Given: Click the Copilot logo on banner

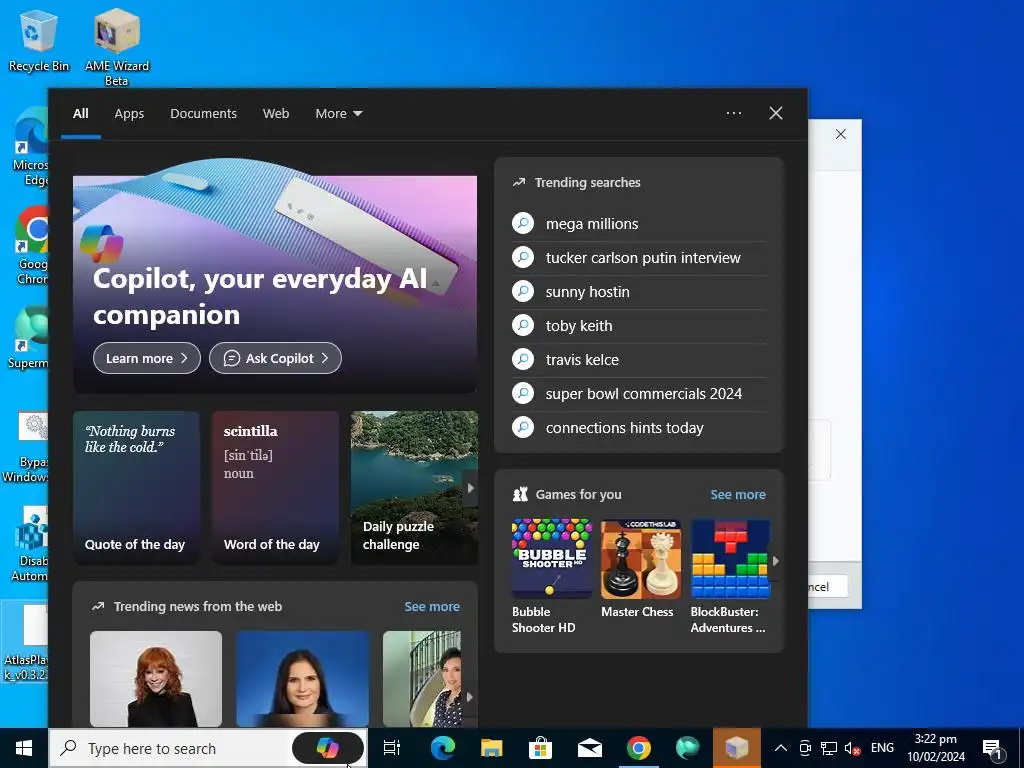Looking at the screenshot, I should pyautogui.click(x=101, y=244).
